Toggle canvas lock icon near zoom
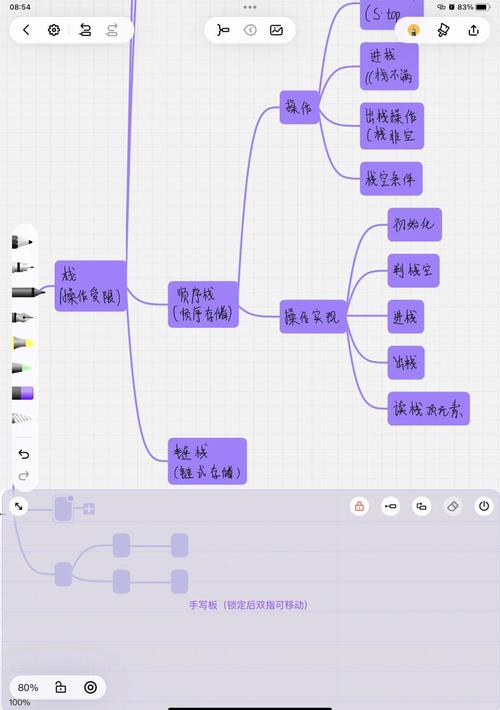The image size is (500, 710). pos(60,687)
